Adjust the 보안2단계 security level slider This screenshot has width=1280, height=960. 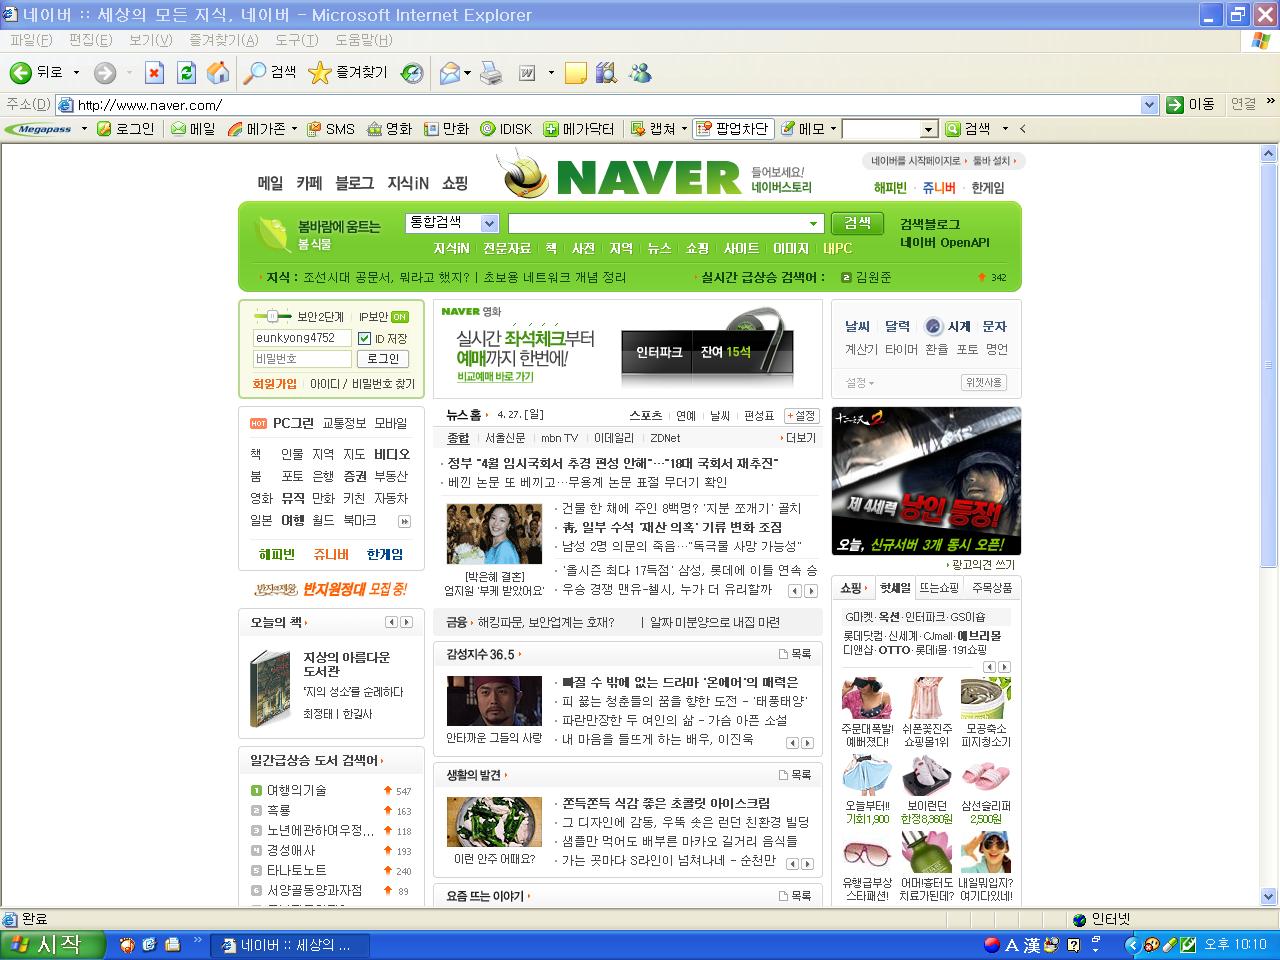pyautogui.click(x=271, y=317)
